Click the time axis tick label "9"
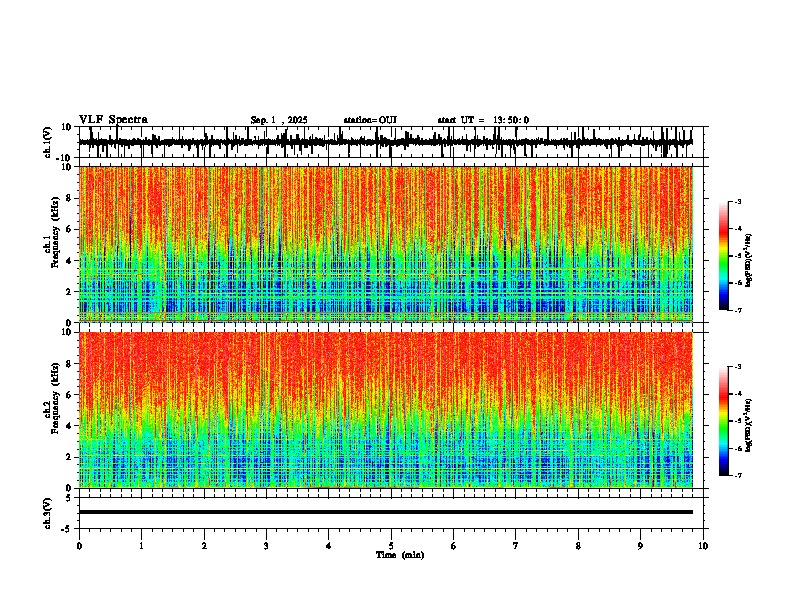792x612 pixels. click(x=640, y=546)
